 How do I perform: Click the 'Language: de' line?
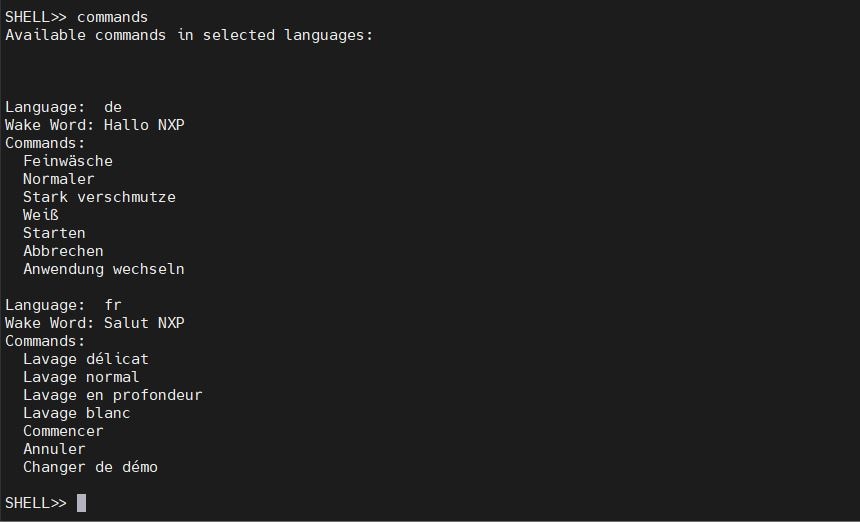[63, 107]
